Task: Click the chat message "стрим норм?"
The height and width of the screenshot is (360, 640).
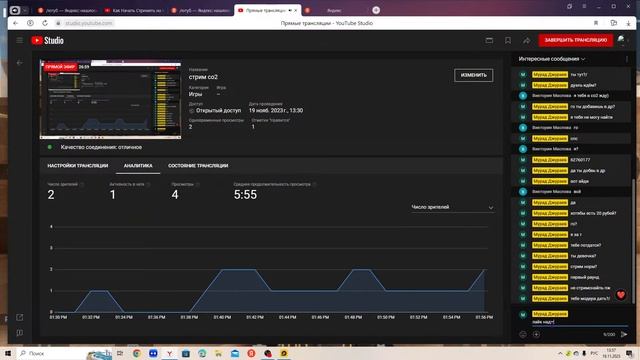Action: click(584, 267)
